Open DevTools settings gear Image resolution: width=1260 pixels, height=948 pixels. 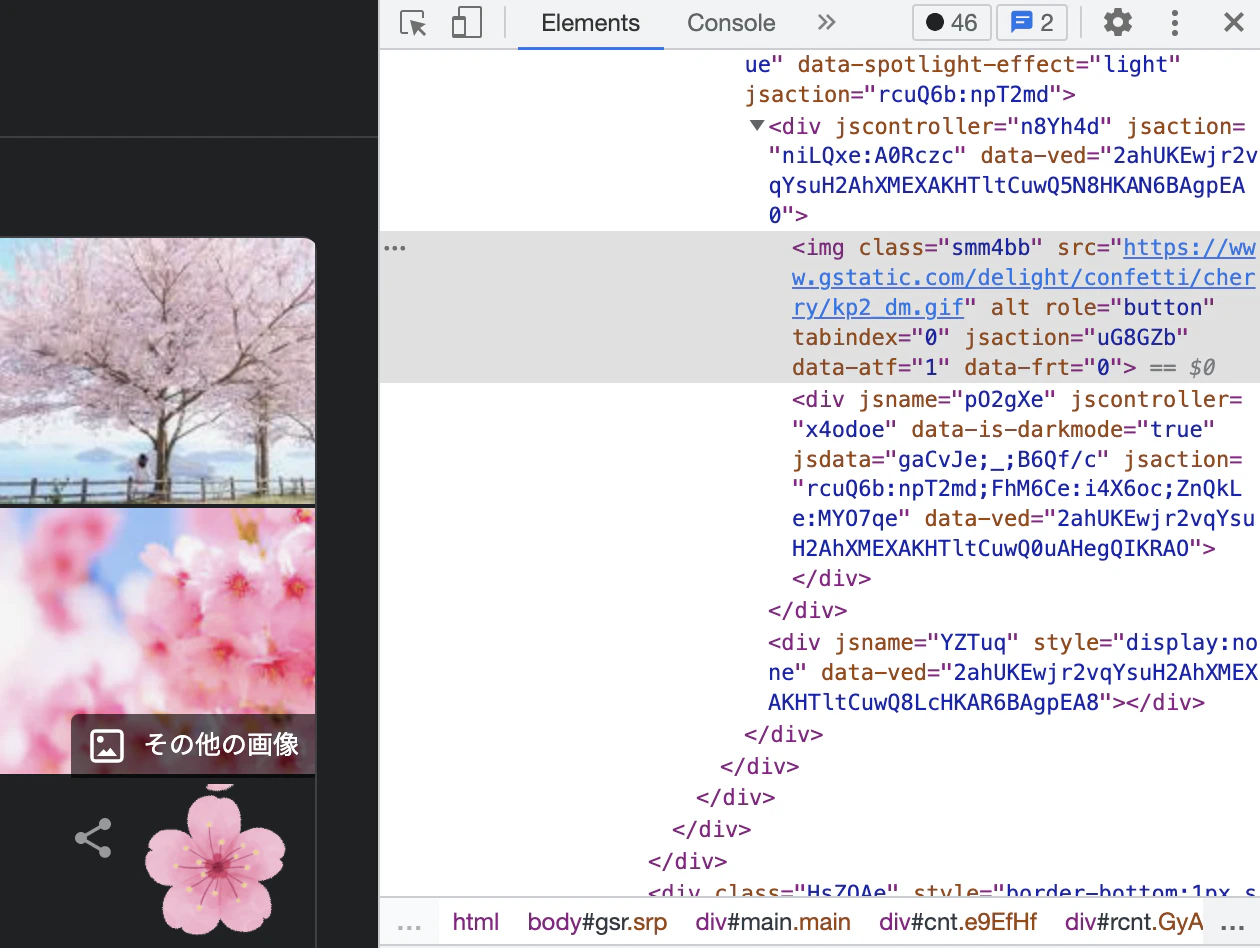pos(1117,23)
